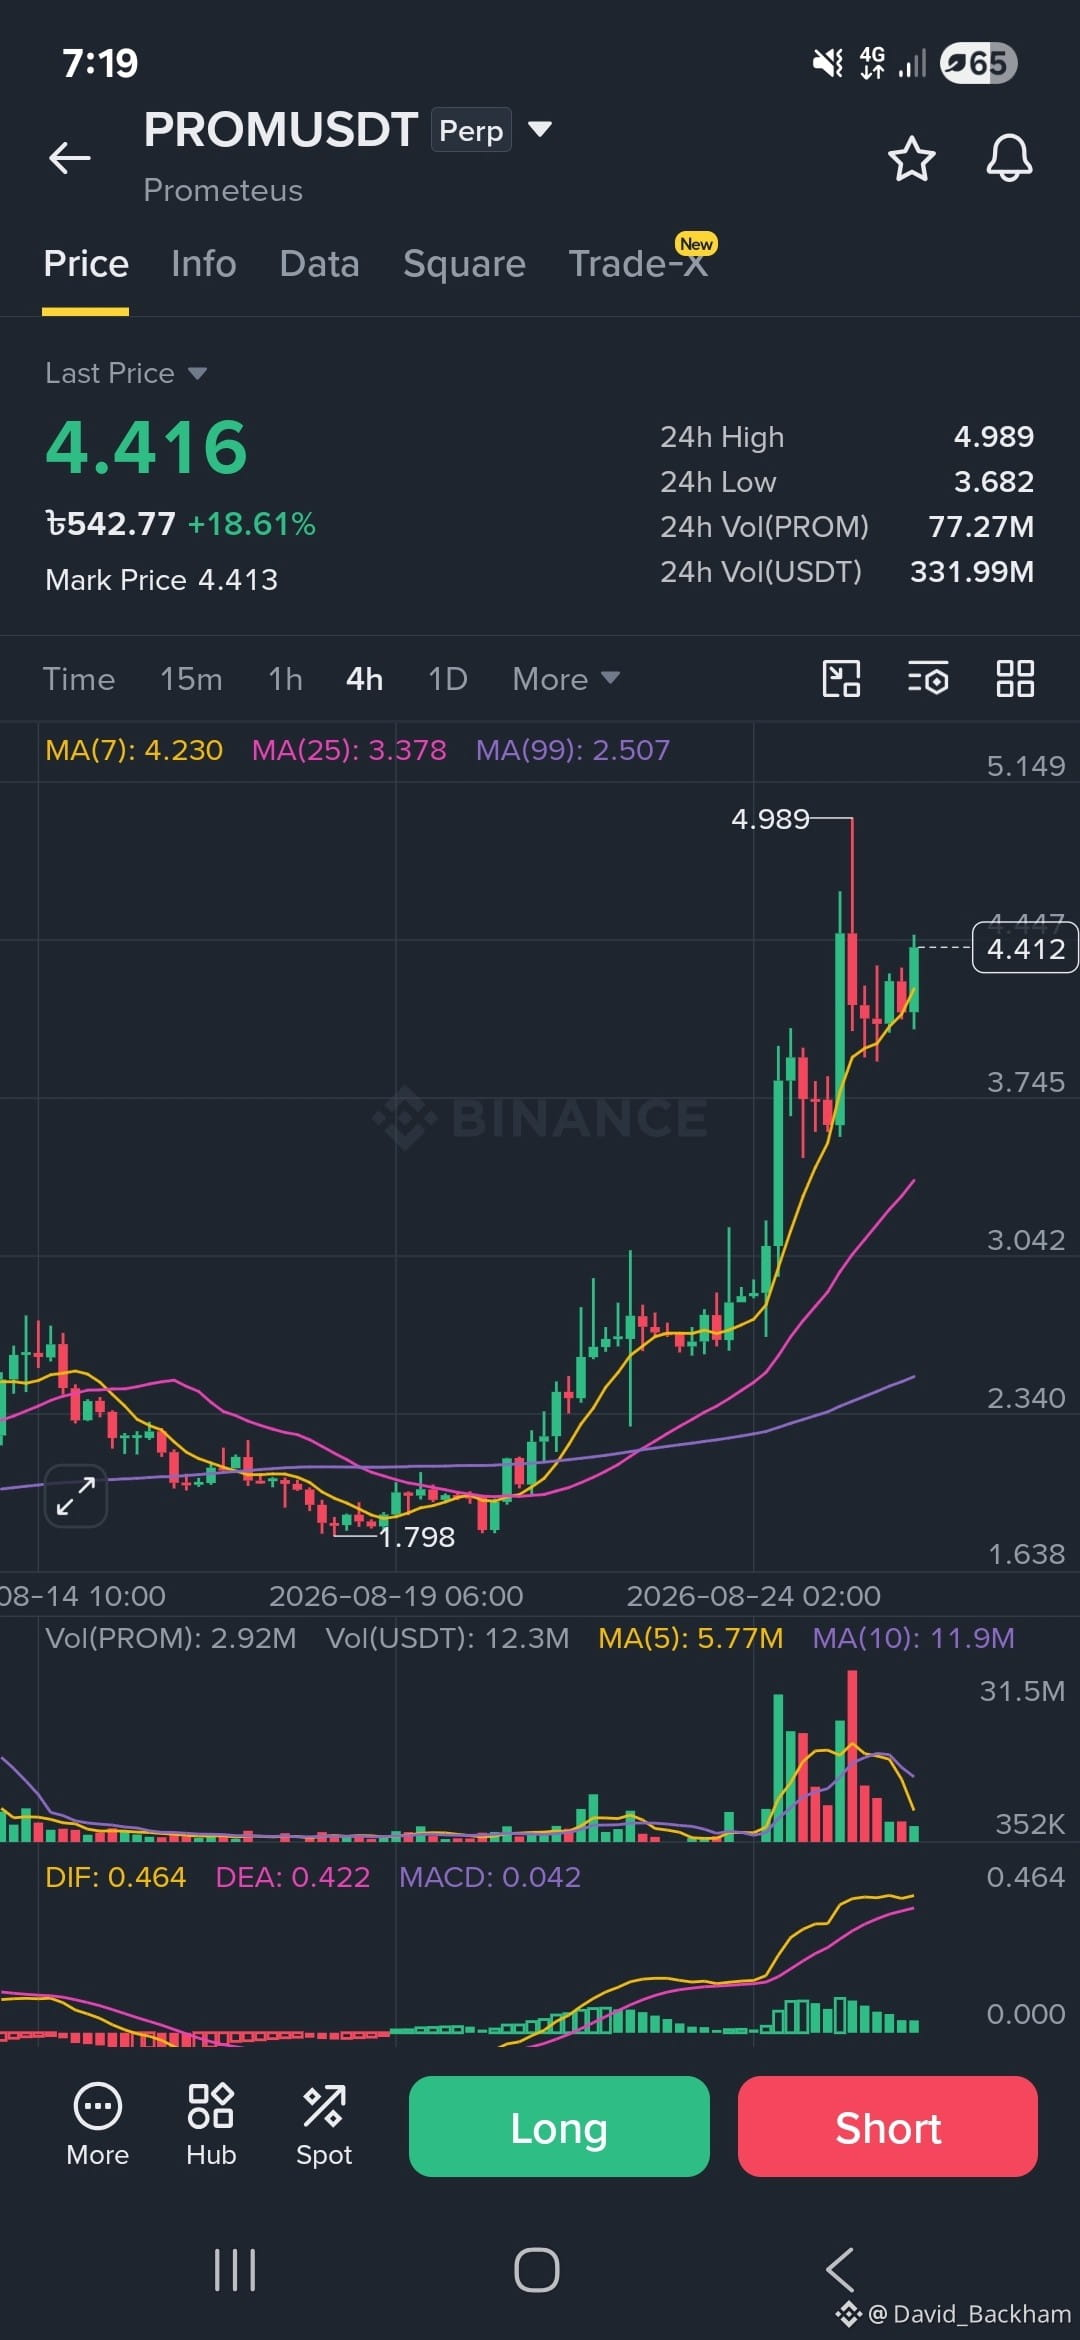This screenshot has height=2340, width=1080.
Task: Tap the Vol(PROM): 2.92M label
Action: point(171,1638)
